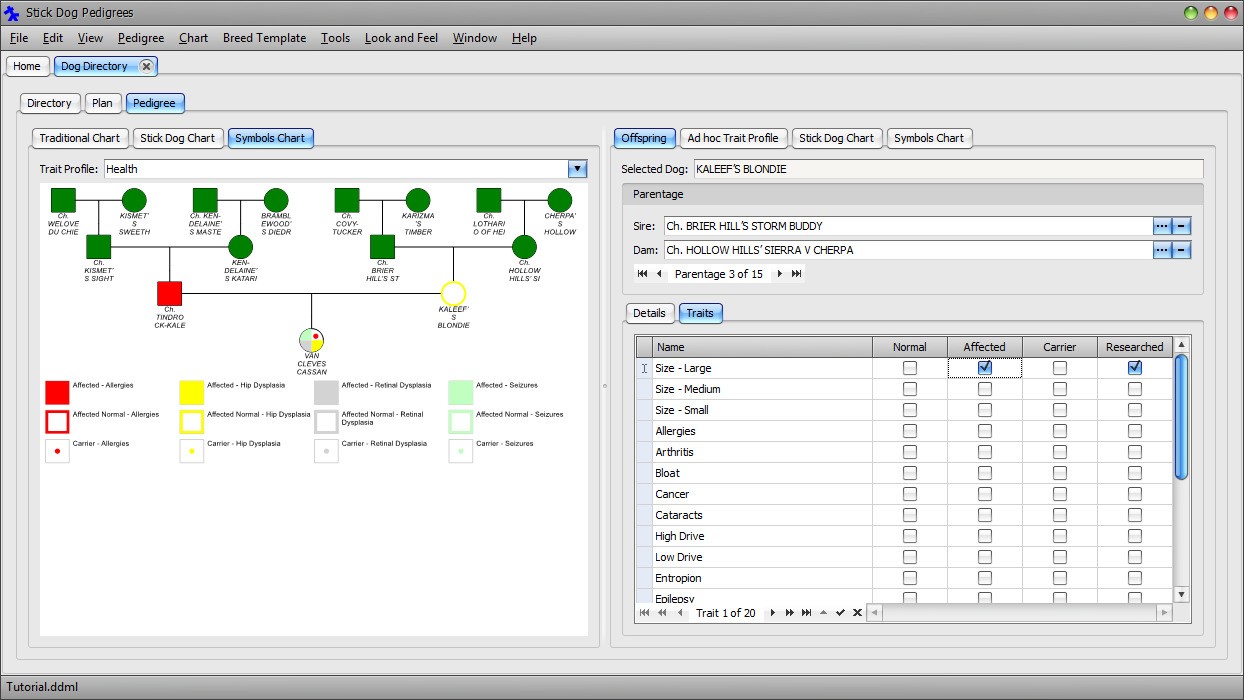Click the trait checkmark (accept) icon
This screenshot has width=1244, height=700.
(x=840, y=613)
